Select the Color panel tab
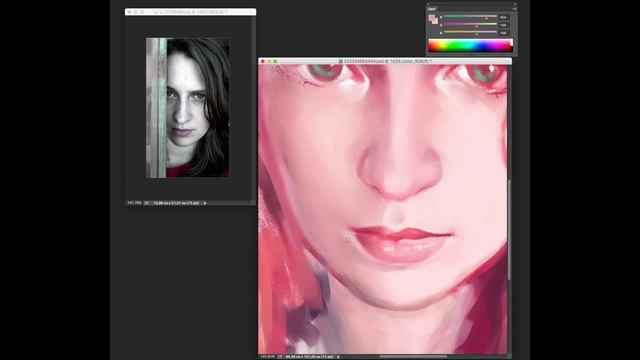Viewport: 640px width, 360px height. click(x=432, y=9)
